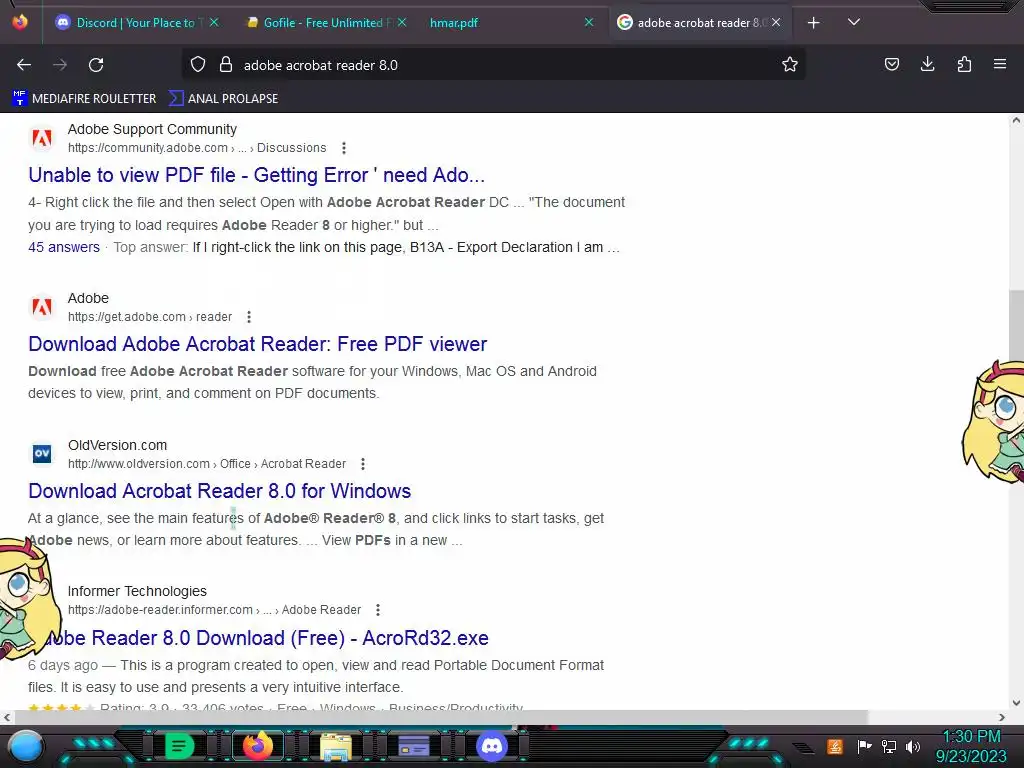This screenshot has width=1024, height=768.
Task: Close the adobe acrobat reader tab
Action: click(x=776, y=22)
